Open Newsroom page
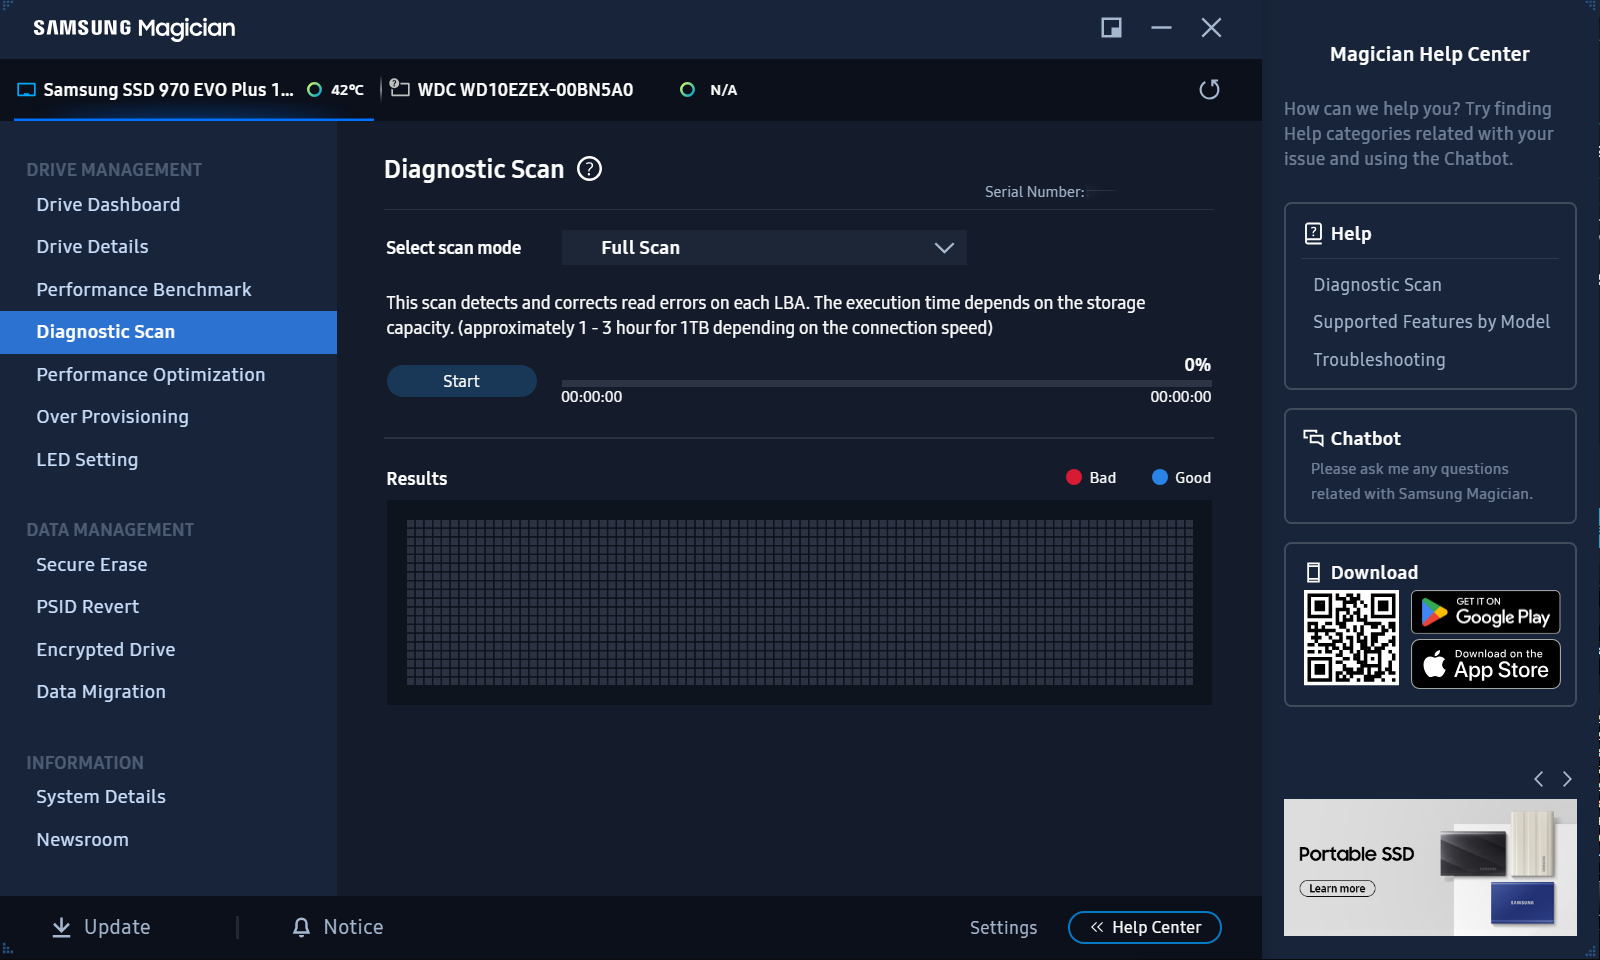Image resolution: width=1600 pixels, height=960 pixels. [83, 840]
